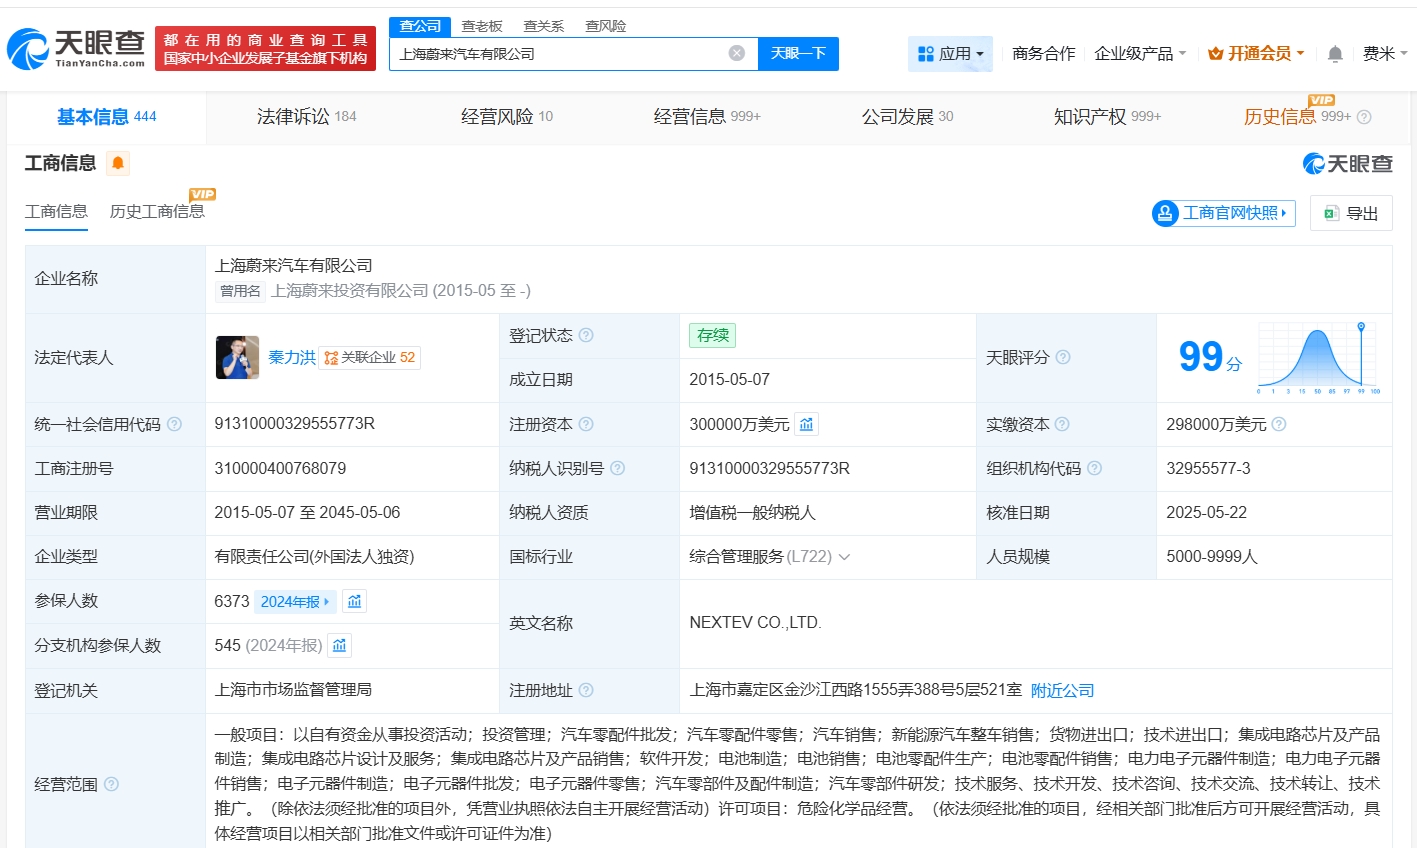Viewport: 1417px width, 848px height.
Task: Expand 综合管理服务(L722) industry chevron
Action: point(844,557)
